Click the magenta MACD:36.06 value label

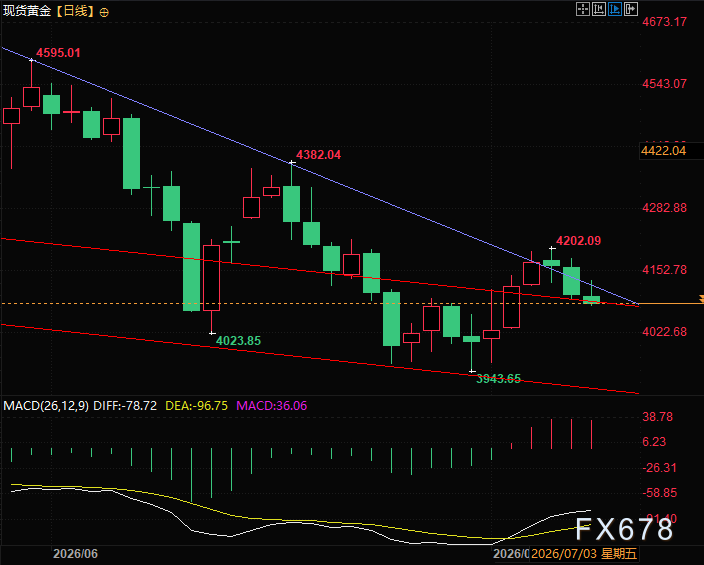272,406
